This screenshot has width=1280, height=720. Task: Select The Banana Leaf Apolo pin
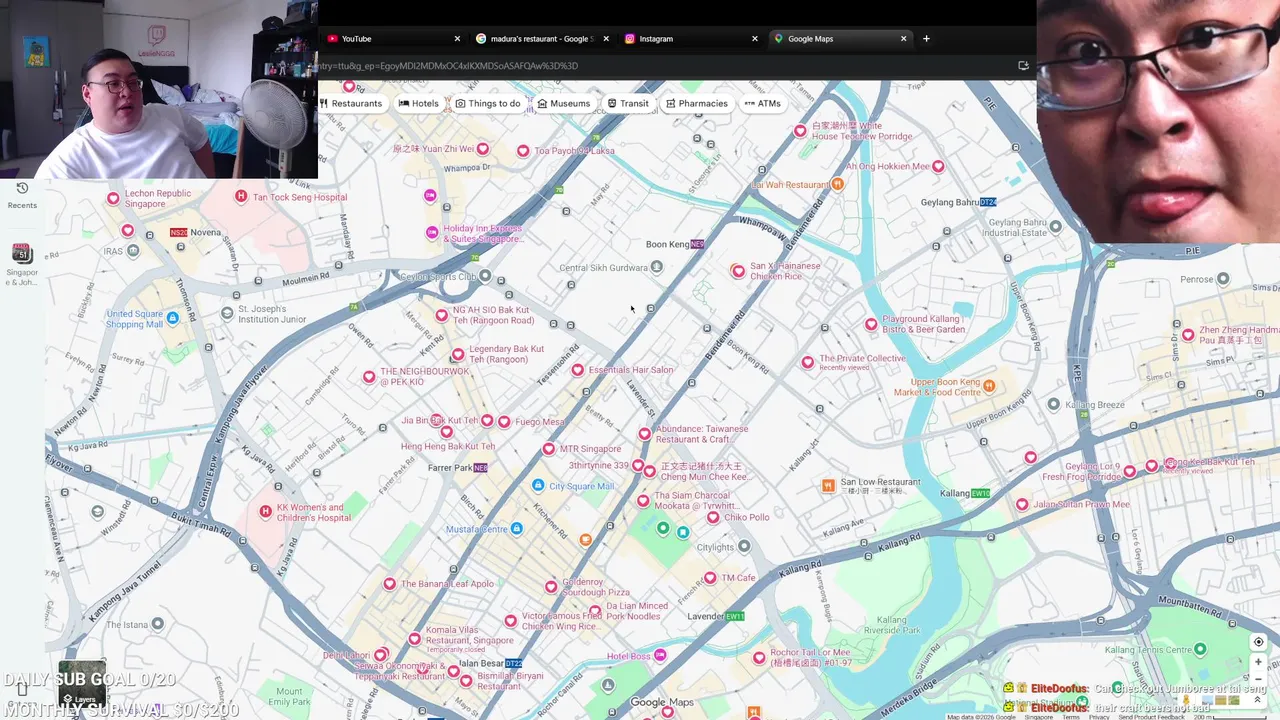click(x=389, y=584)
